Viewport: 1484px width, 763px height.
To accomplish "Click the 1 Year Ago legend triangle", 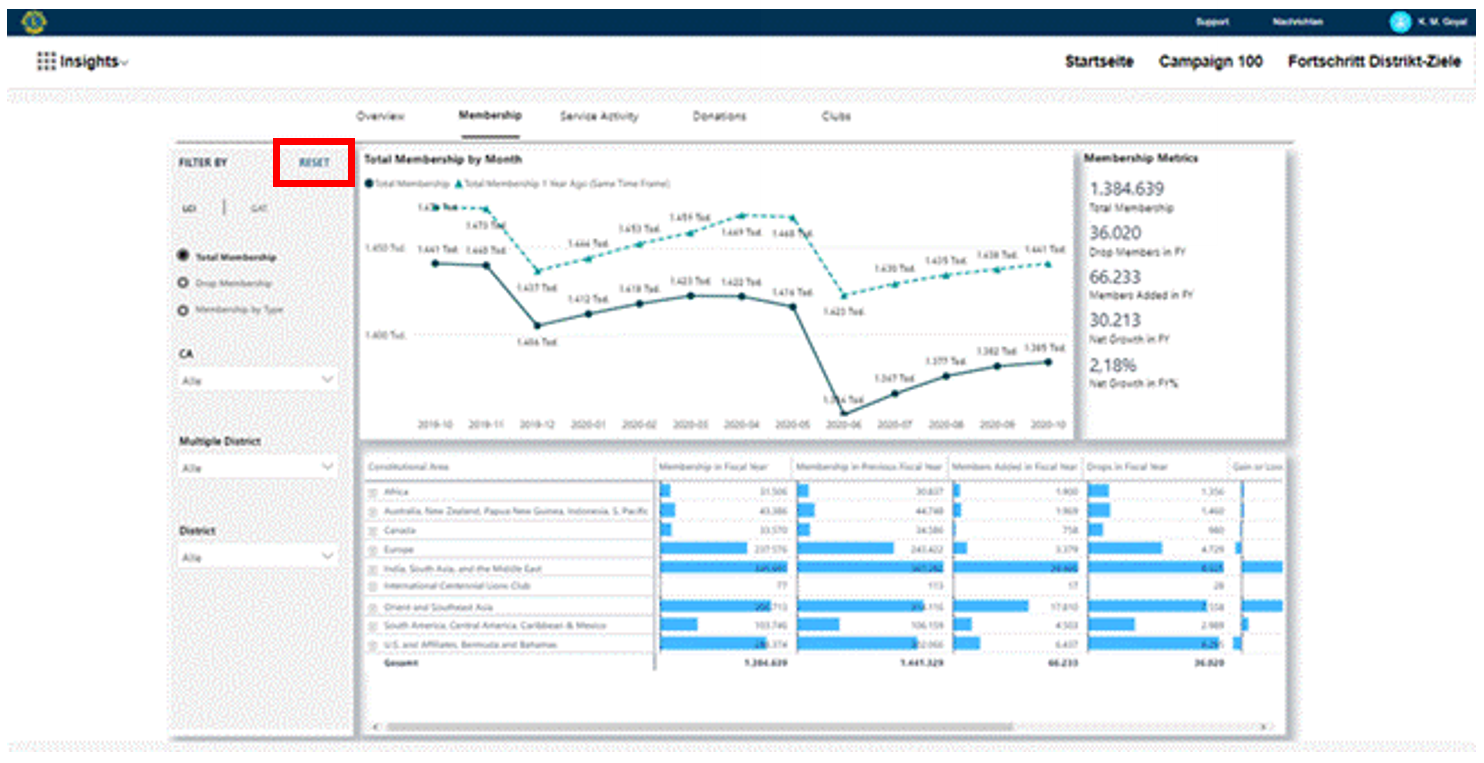I will [458, 184].
